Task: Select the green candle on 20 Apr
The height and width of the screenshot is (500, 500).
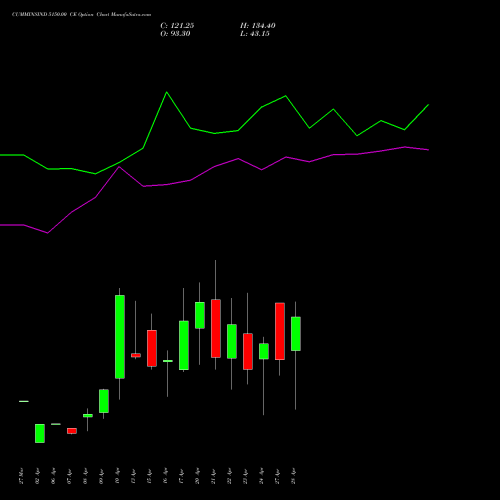Action: point(200,315)
